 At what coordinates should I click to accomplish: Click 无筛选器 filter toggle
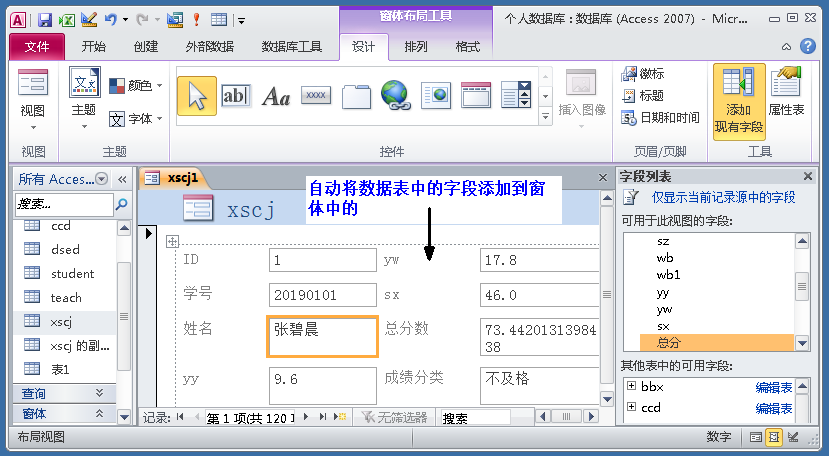pos(394,417)
